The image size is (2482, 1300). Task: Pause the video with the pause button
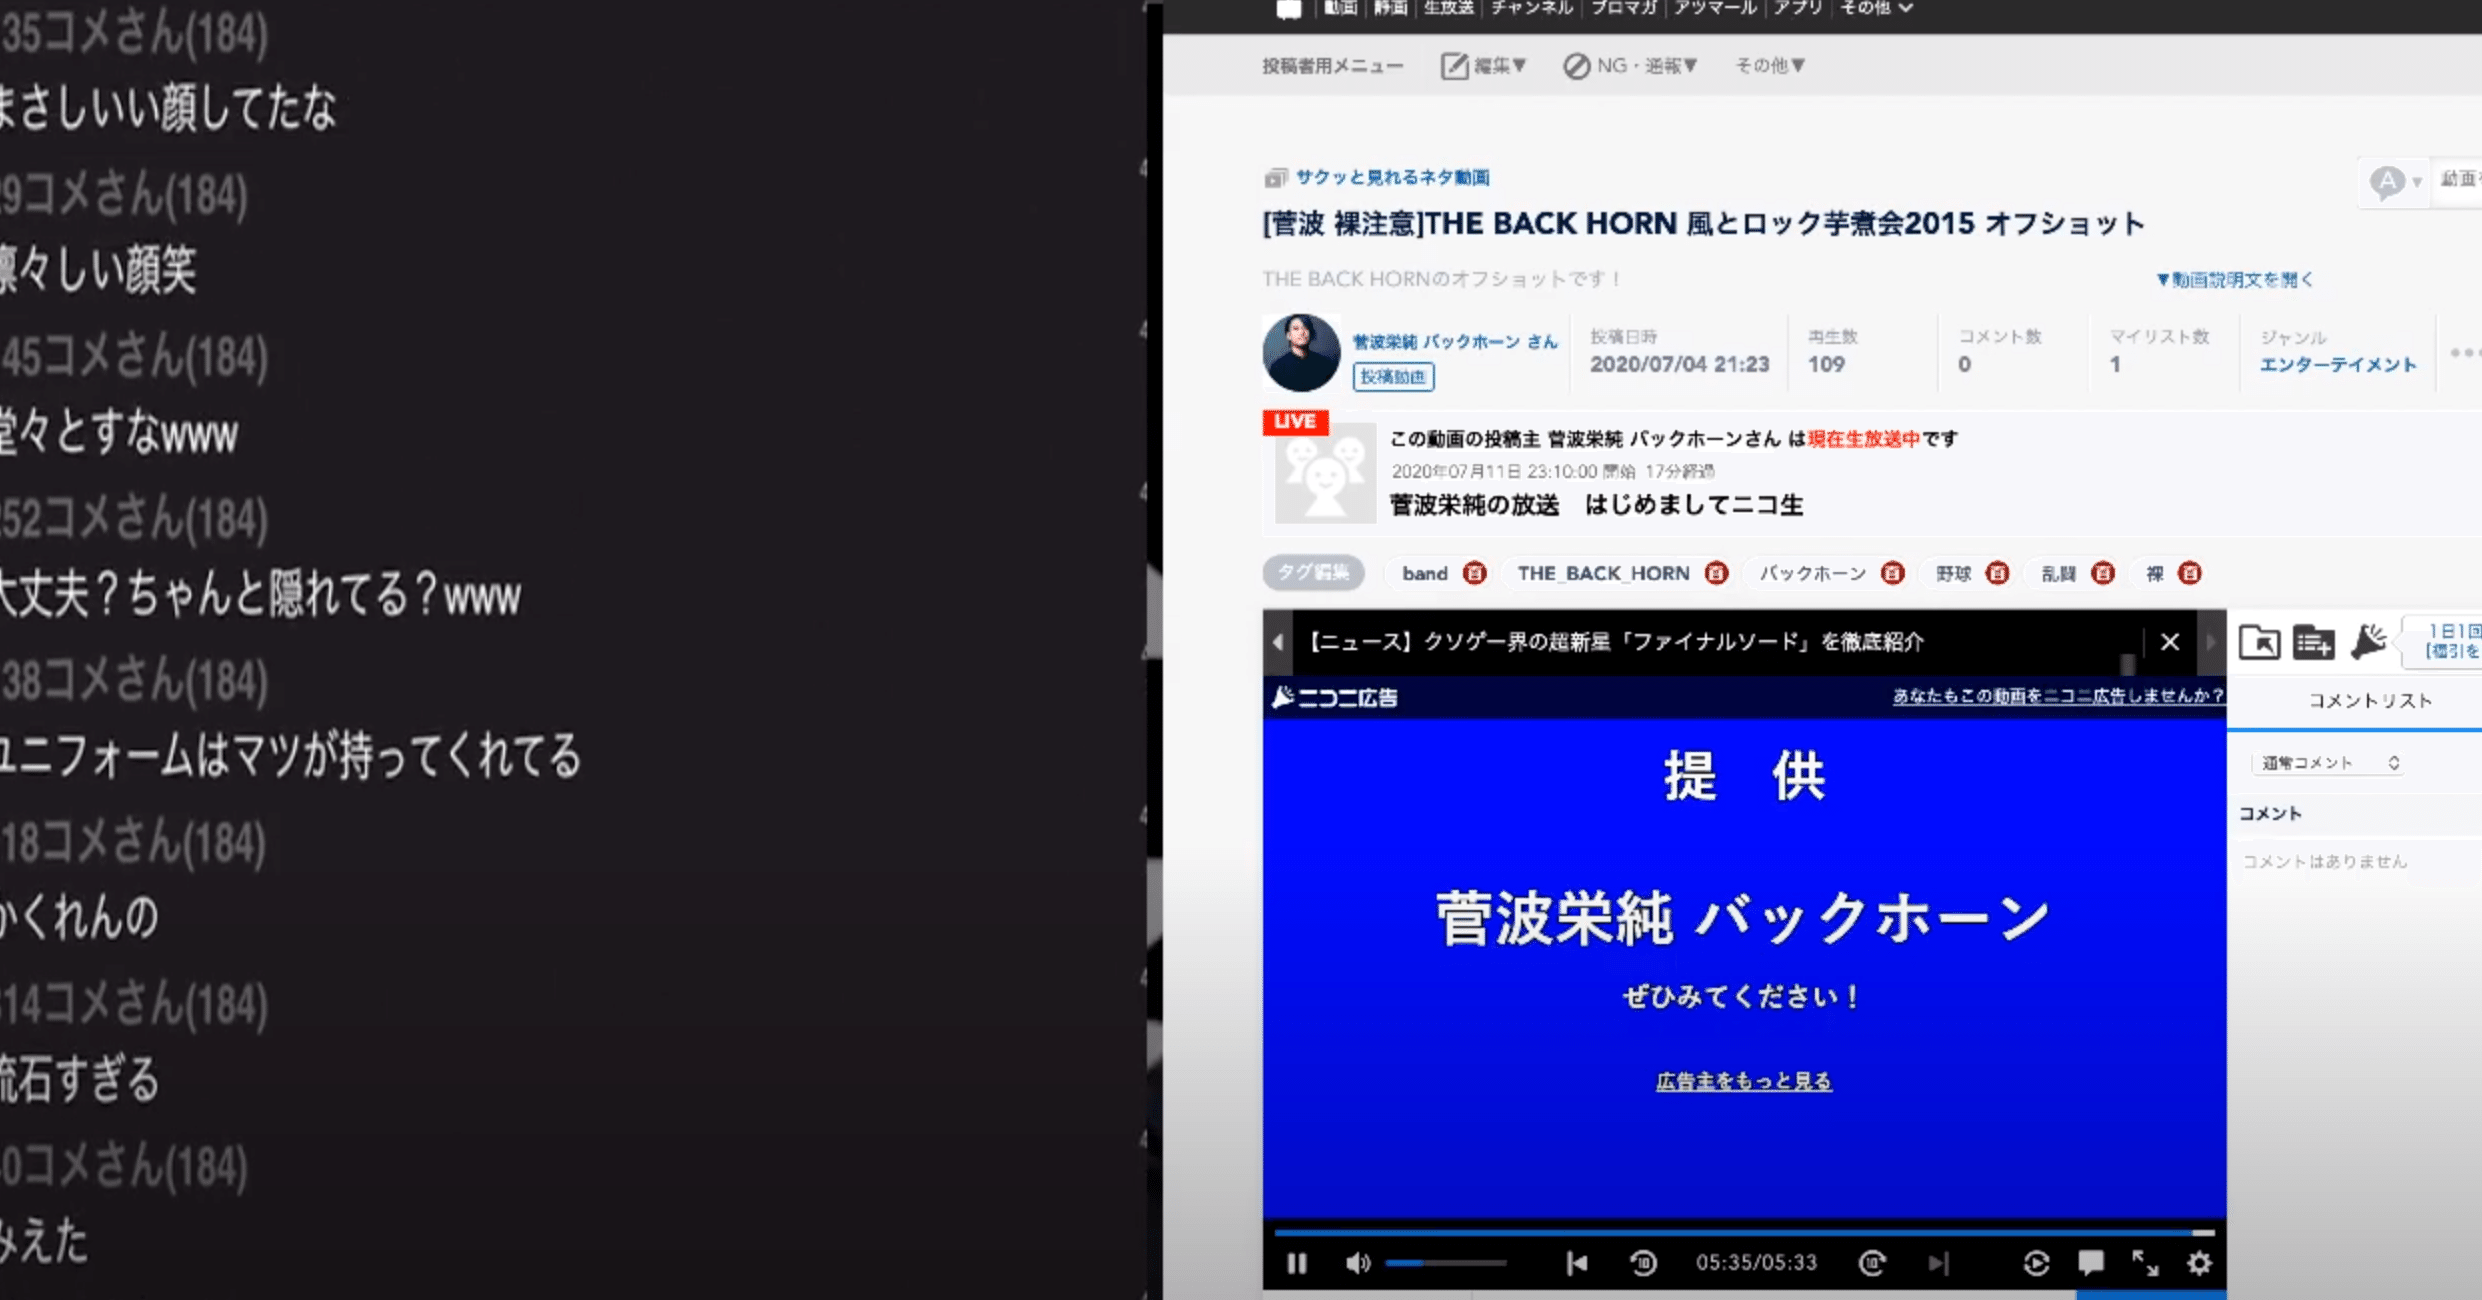[x=1296, y=1264]
